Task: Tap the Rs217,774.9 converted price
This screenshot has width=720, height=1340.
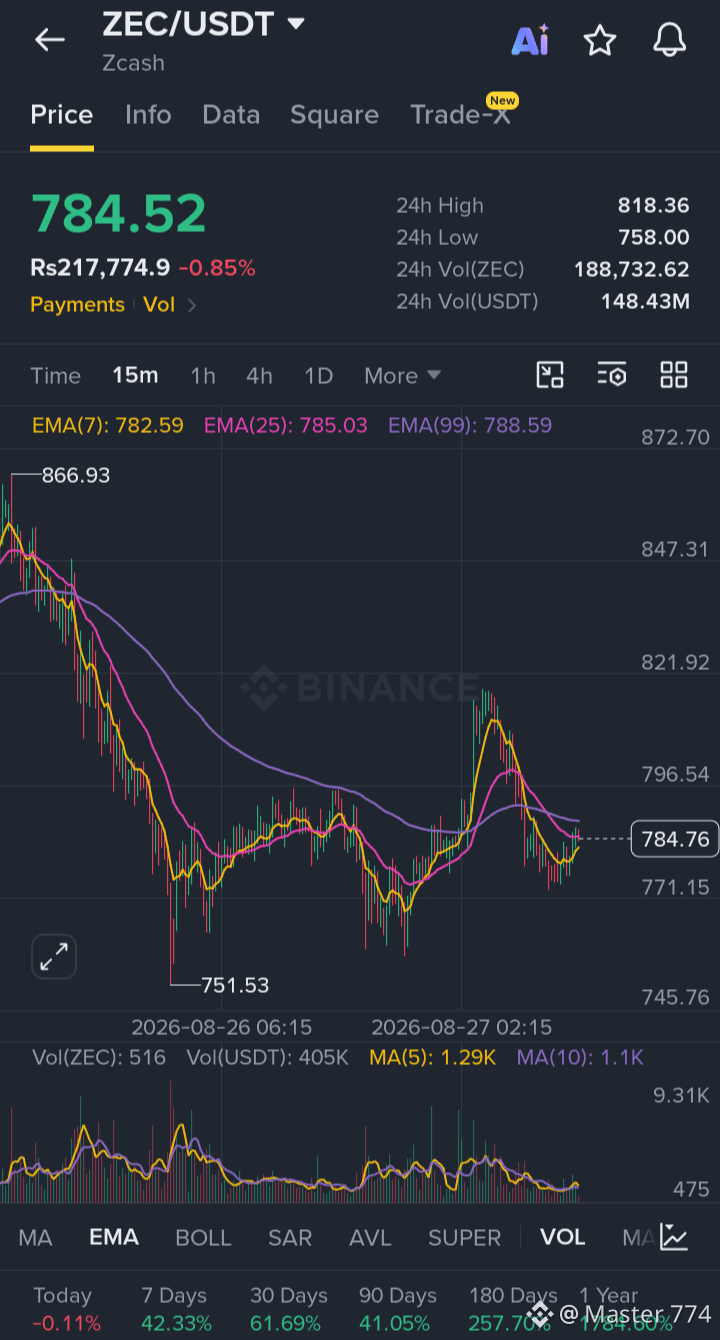Action: (x=100, y=268)
